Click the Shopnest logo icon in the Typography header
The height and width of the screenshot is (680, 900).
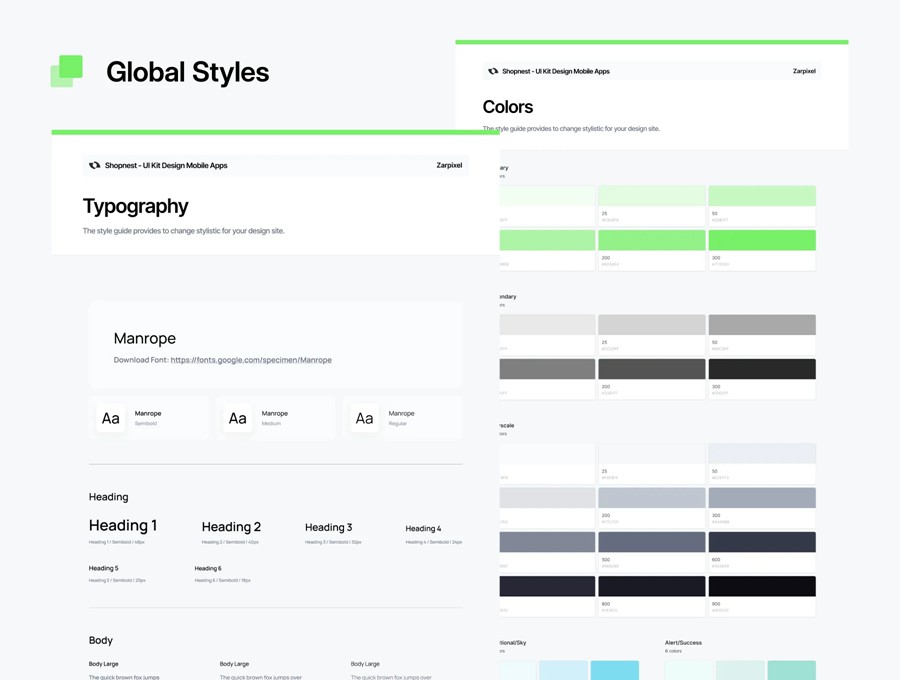pos(94,166)
